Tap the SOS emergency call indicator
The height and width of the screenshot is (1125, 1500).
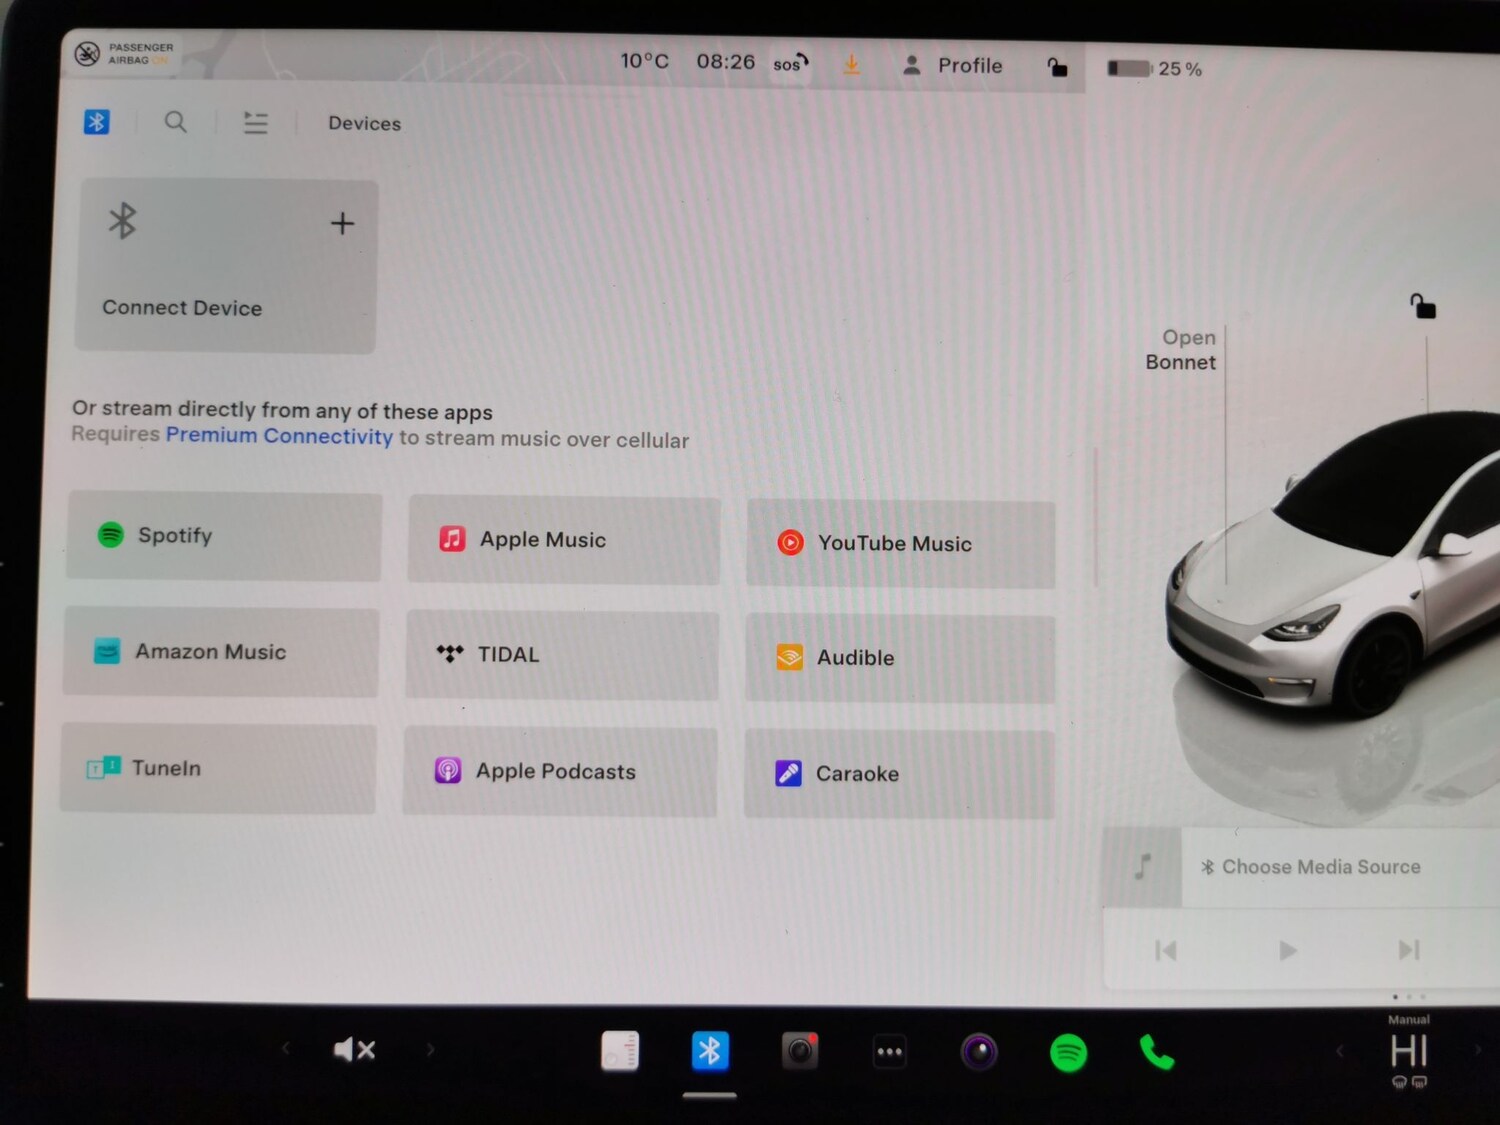tap(789, 63)
